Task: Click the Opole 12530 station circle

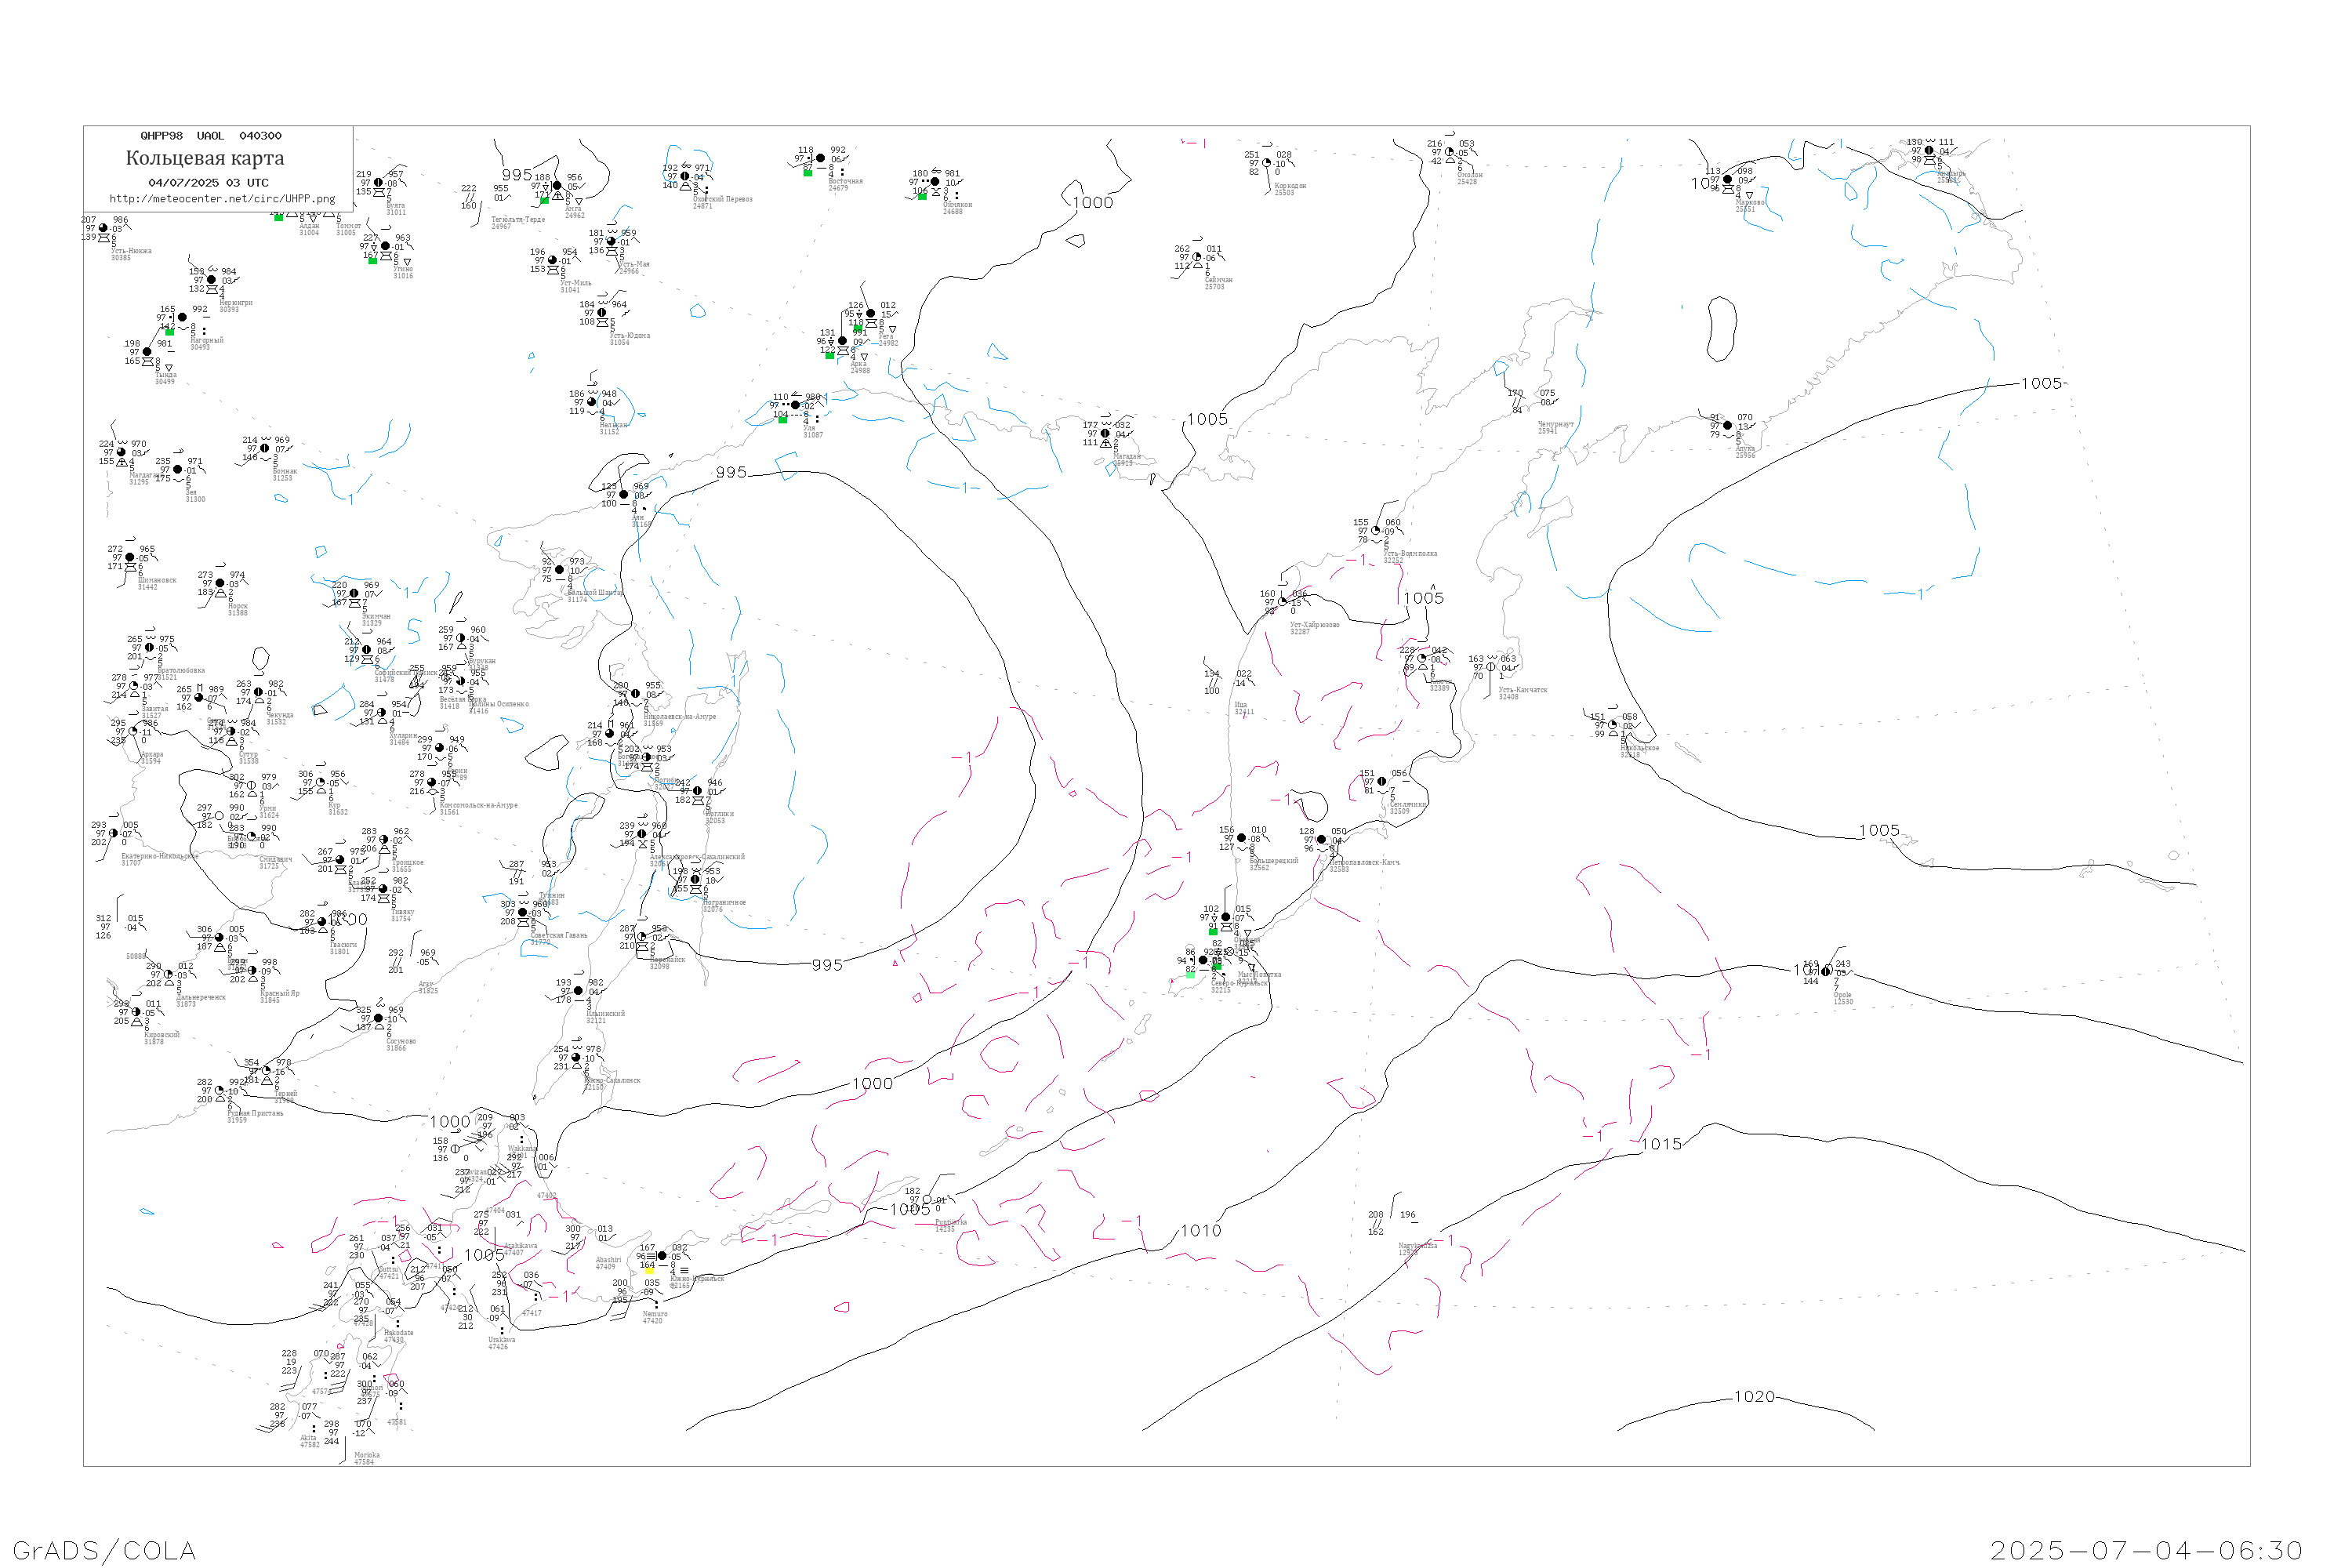Action: pos(1827,971)
